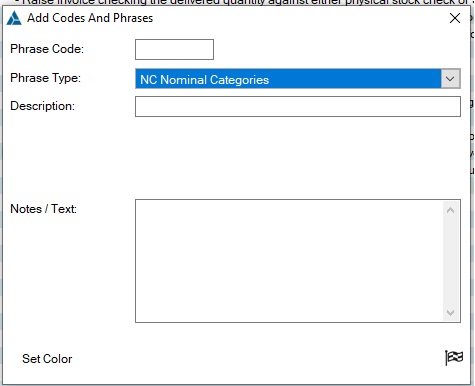Click the blue triangle app logo
The height and width of the screenshot is (386, 475).
click(x=14, y=18)
